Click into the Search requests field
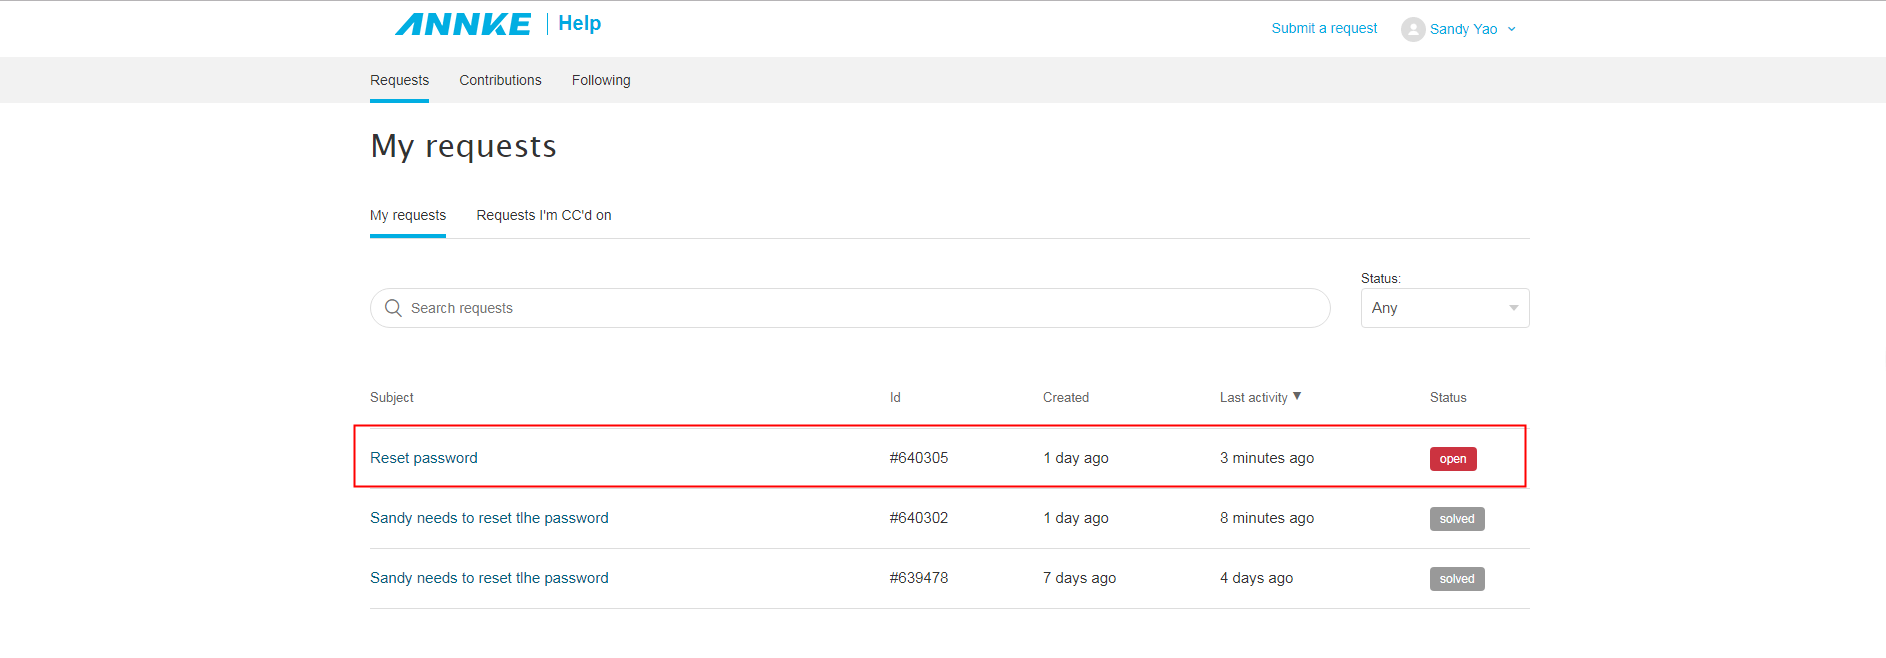The width and height of the screenshot is (1886, 658). (x=850, y=308)
